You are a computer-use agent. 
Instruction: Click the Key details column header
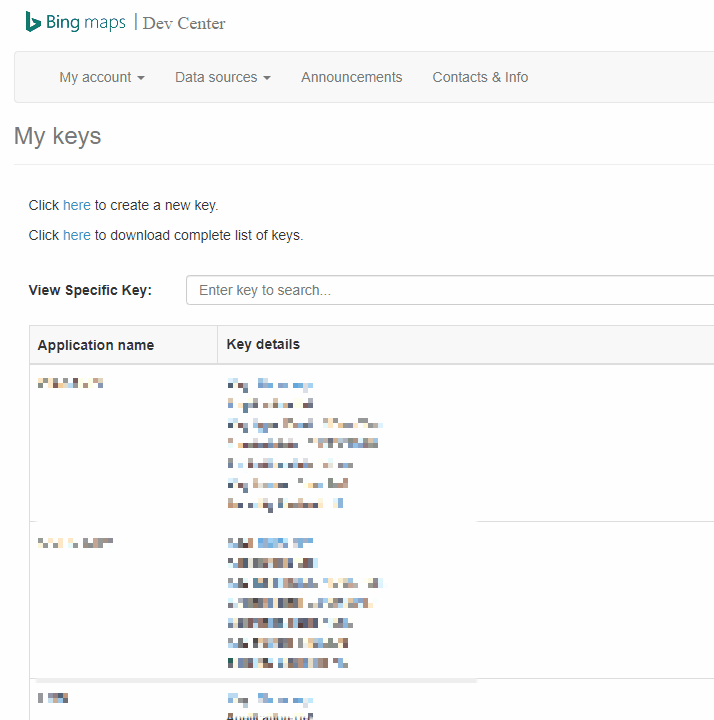263,344
